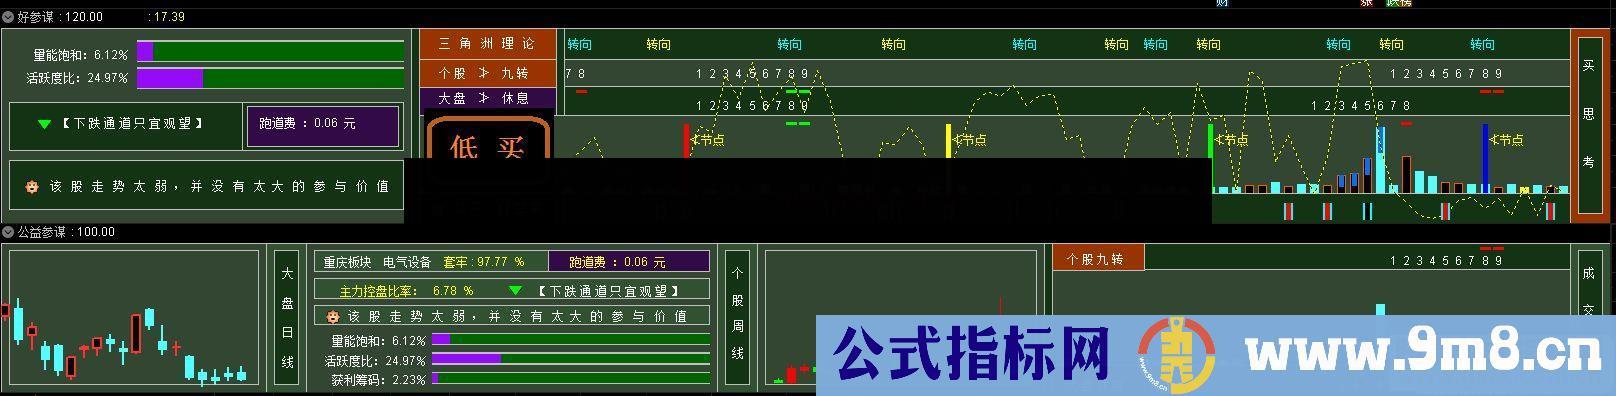Select the 公益参谋 :100.00 title text
1616x396 pixels.
click(x=66, y=232)
